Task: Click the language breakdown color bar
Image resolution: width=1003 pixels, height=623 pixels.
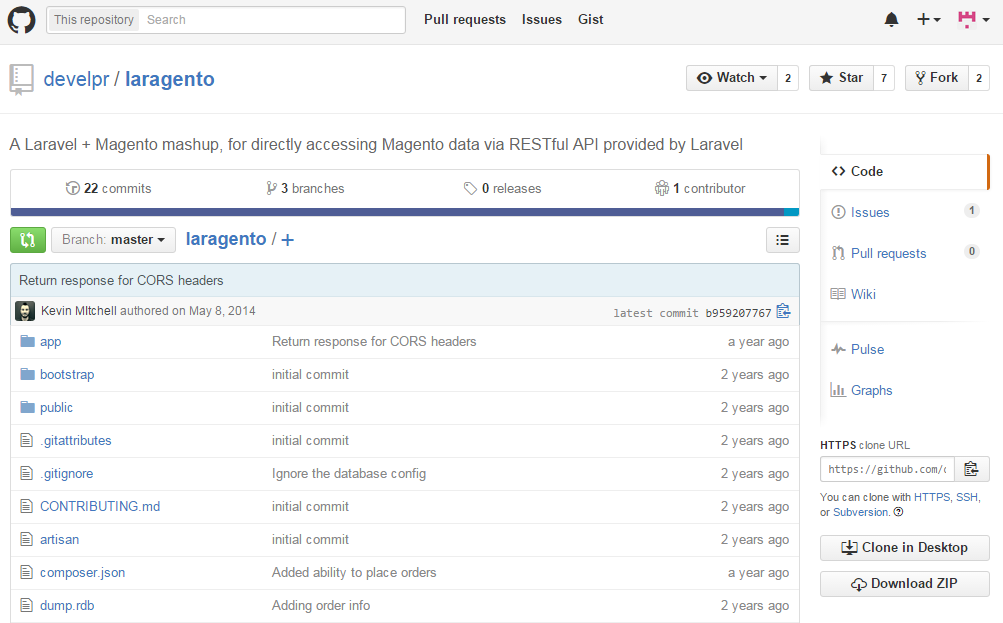Action: [405, 212]
